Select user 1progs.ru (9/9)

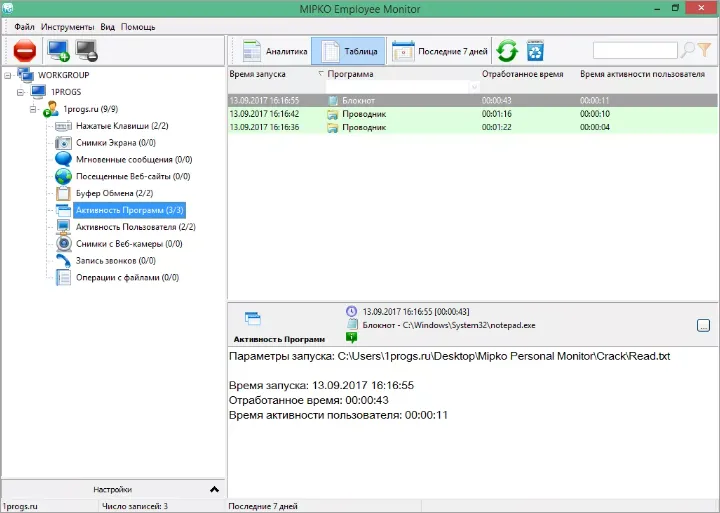[x=90, y=109]
